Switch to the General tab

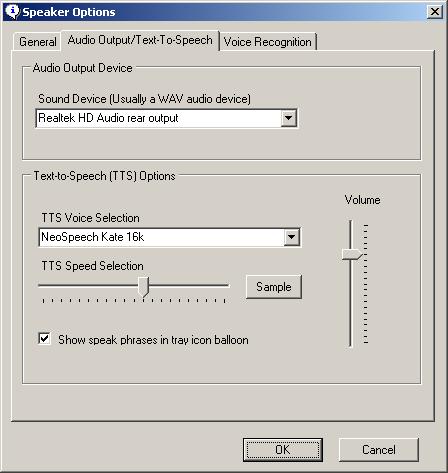pos(38,42)
